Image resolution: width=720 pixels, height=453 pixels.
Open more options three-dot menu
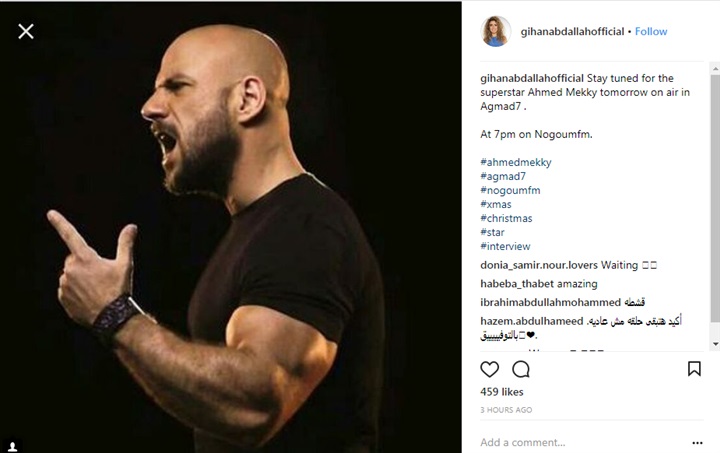click(697, 443)
